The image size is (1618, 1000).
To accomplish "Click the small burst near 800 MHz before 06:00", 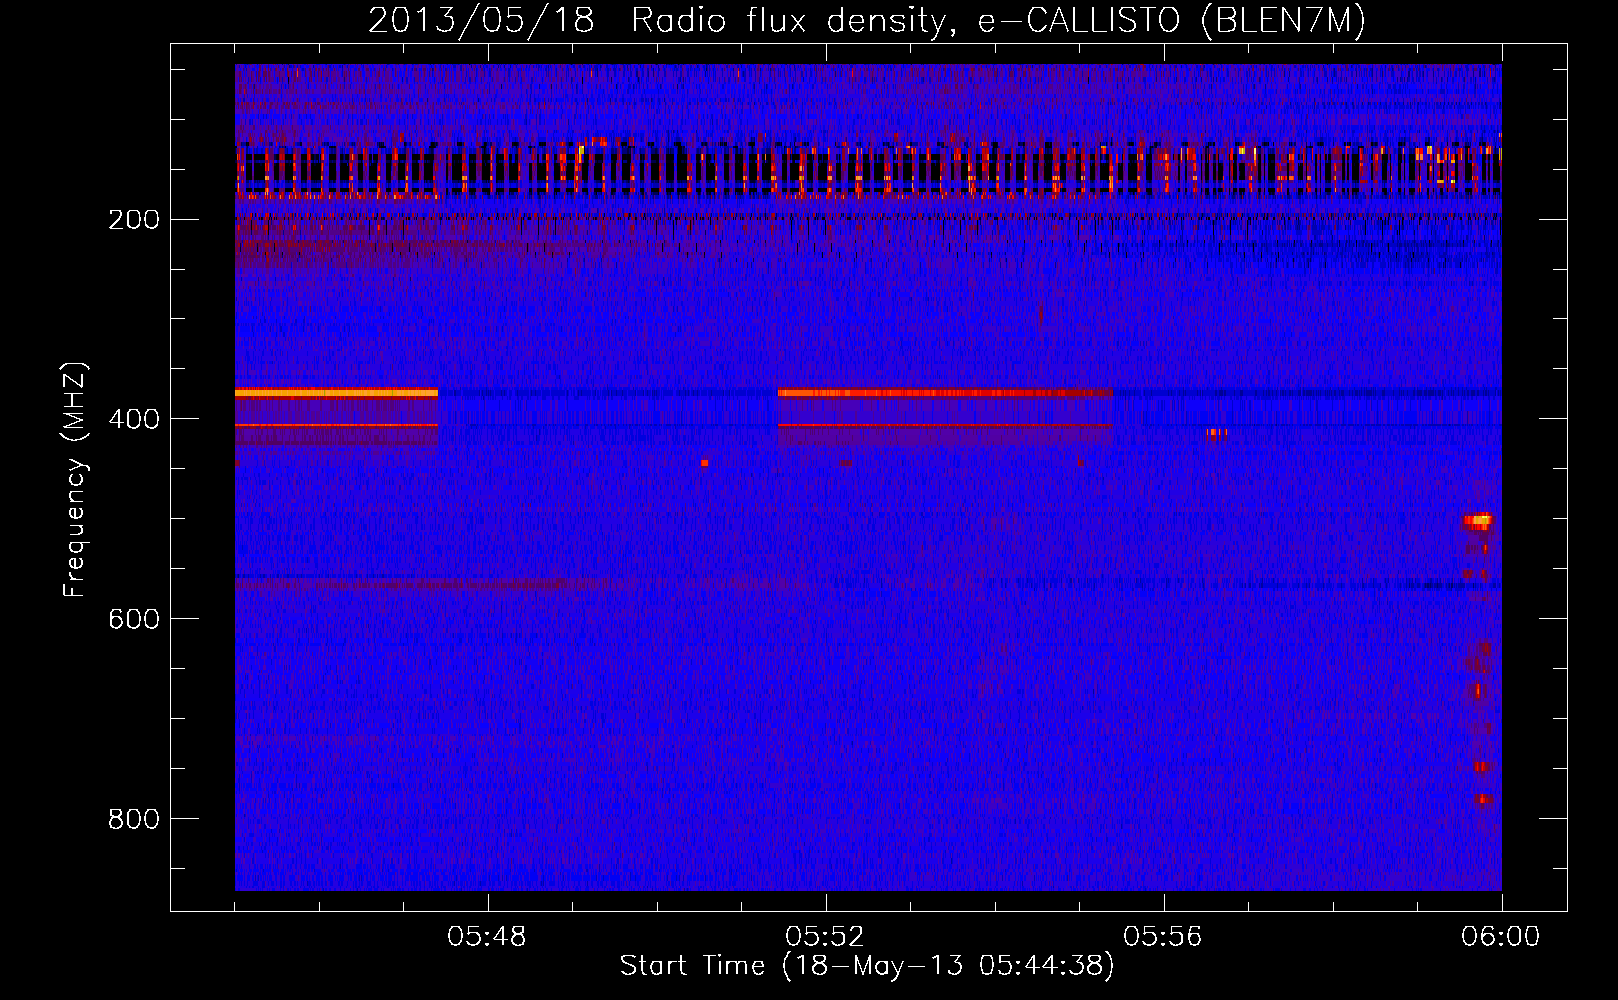I will (x=1483, y=799).
